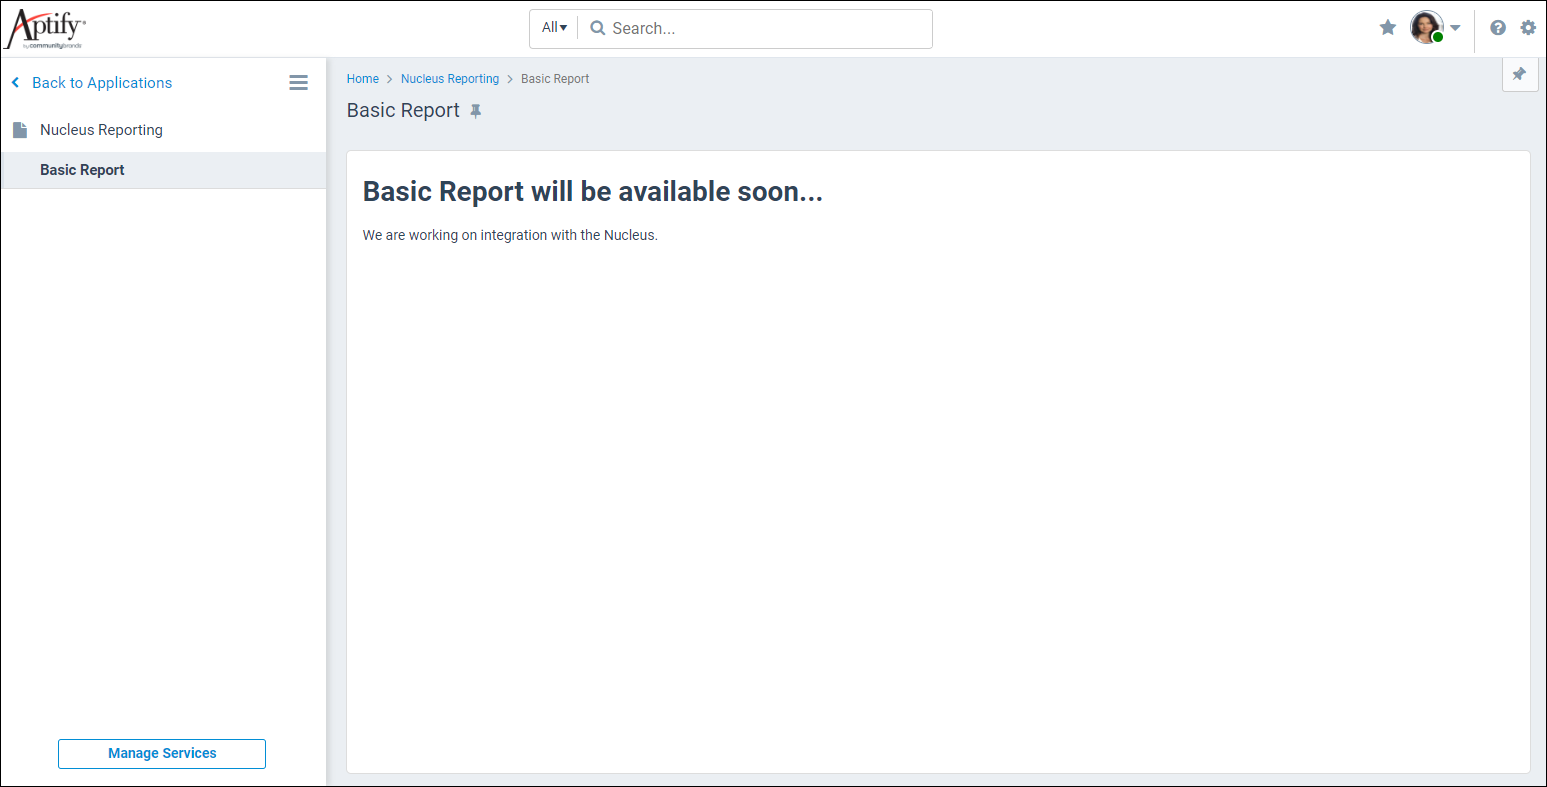Toggle the sidebar with the hamburger icon

(298, 82)
